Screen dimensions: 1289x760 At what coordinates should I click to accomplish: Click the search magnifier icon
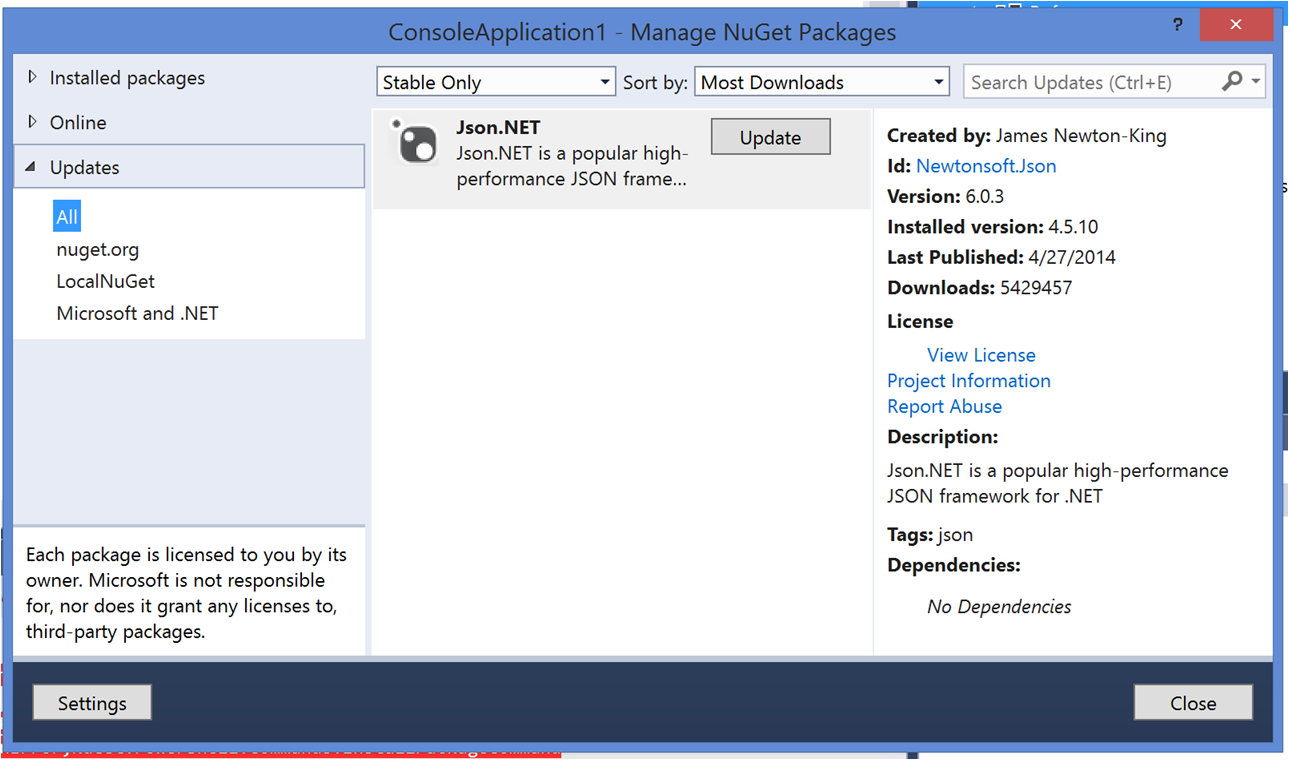click(x=1232, y=82)
